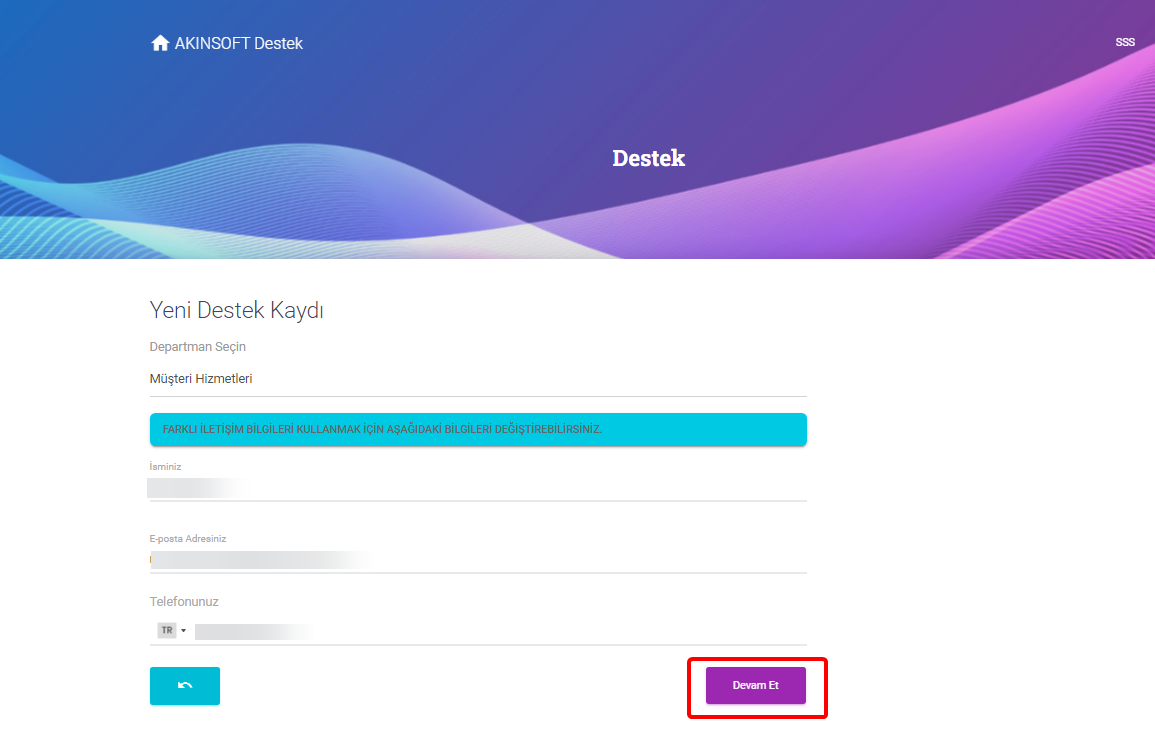This screenshot has height=734, width=1155.
Task: Expand the country code arrow next to TR
Action: (x=183, y=631)
